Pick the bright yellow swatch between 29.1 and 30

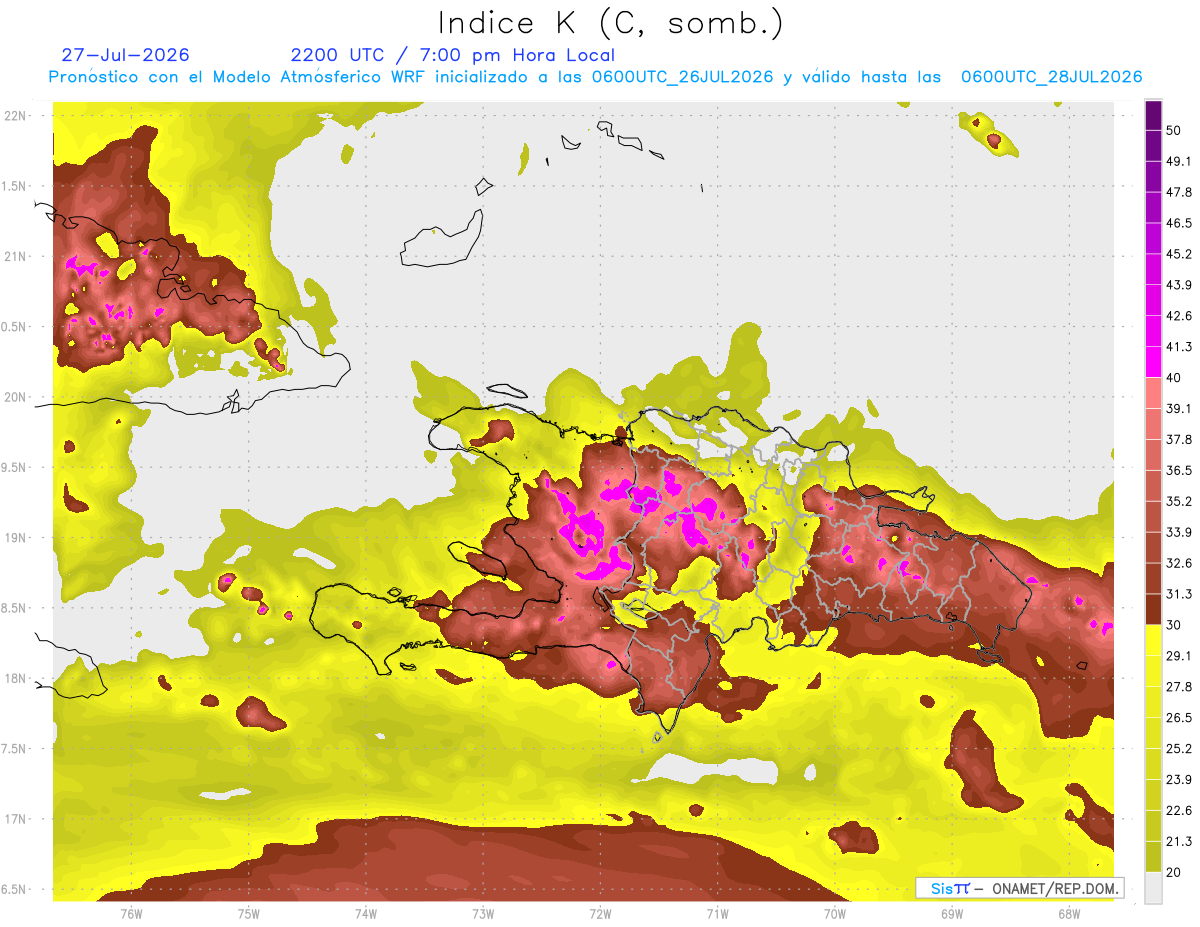pyautogui.click(x=1153, y=640)
